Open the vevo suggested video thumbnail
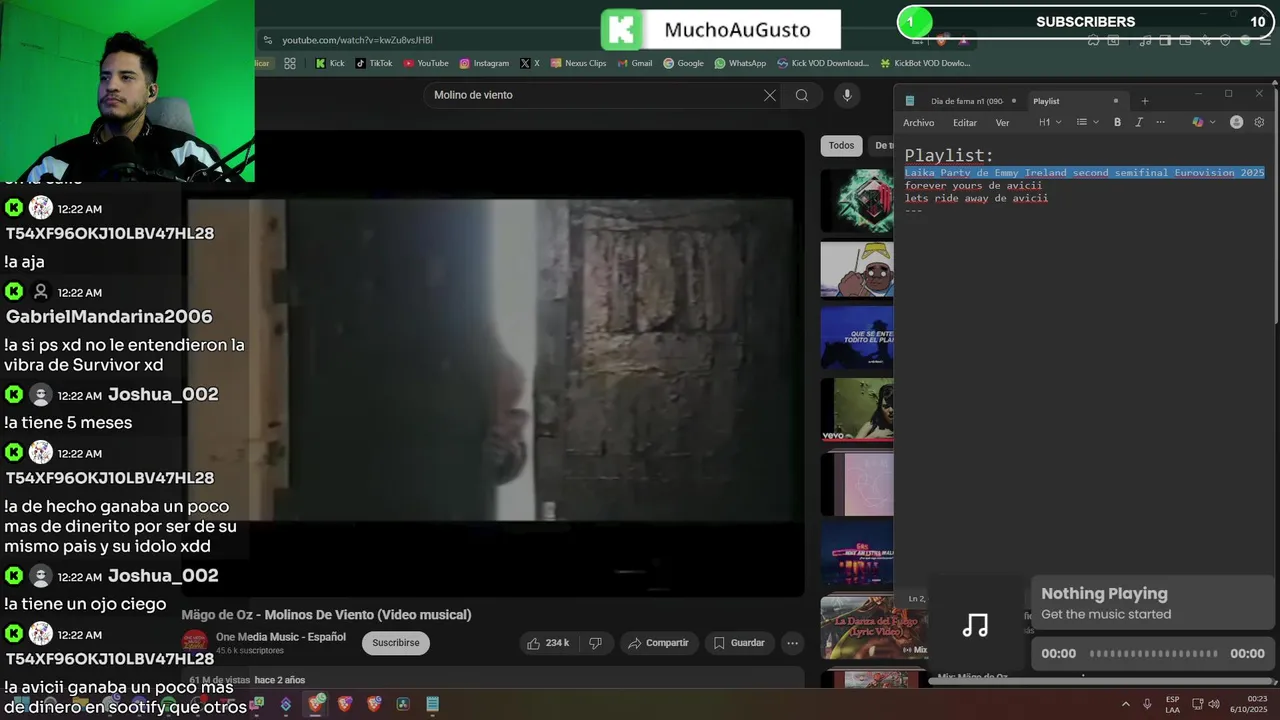 857,409
